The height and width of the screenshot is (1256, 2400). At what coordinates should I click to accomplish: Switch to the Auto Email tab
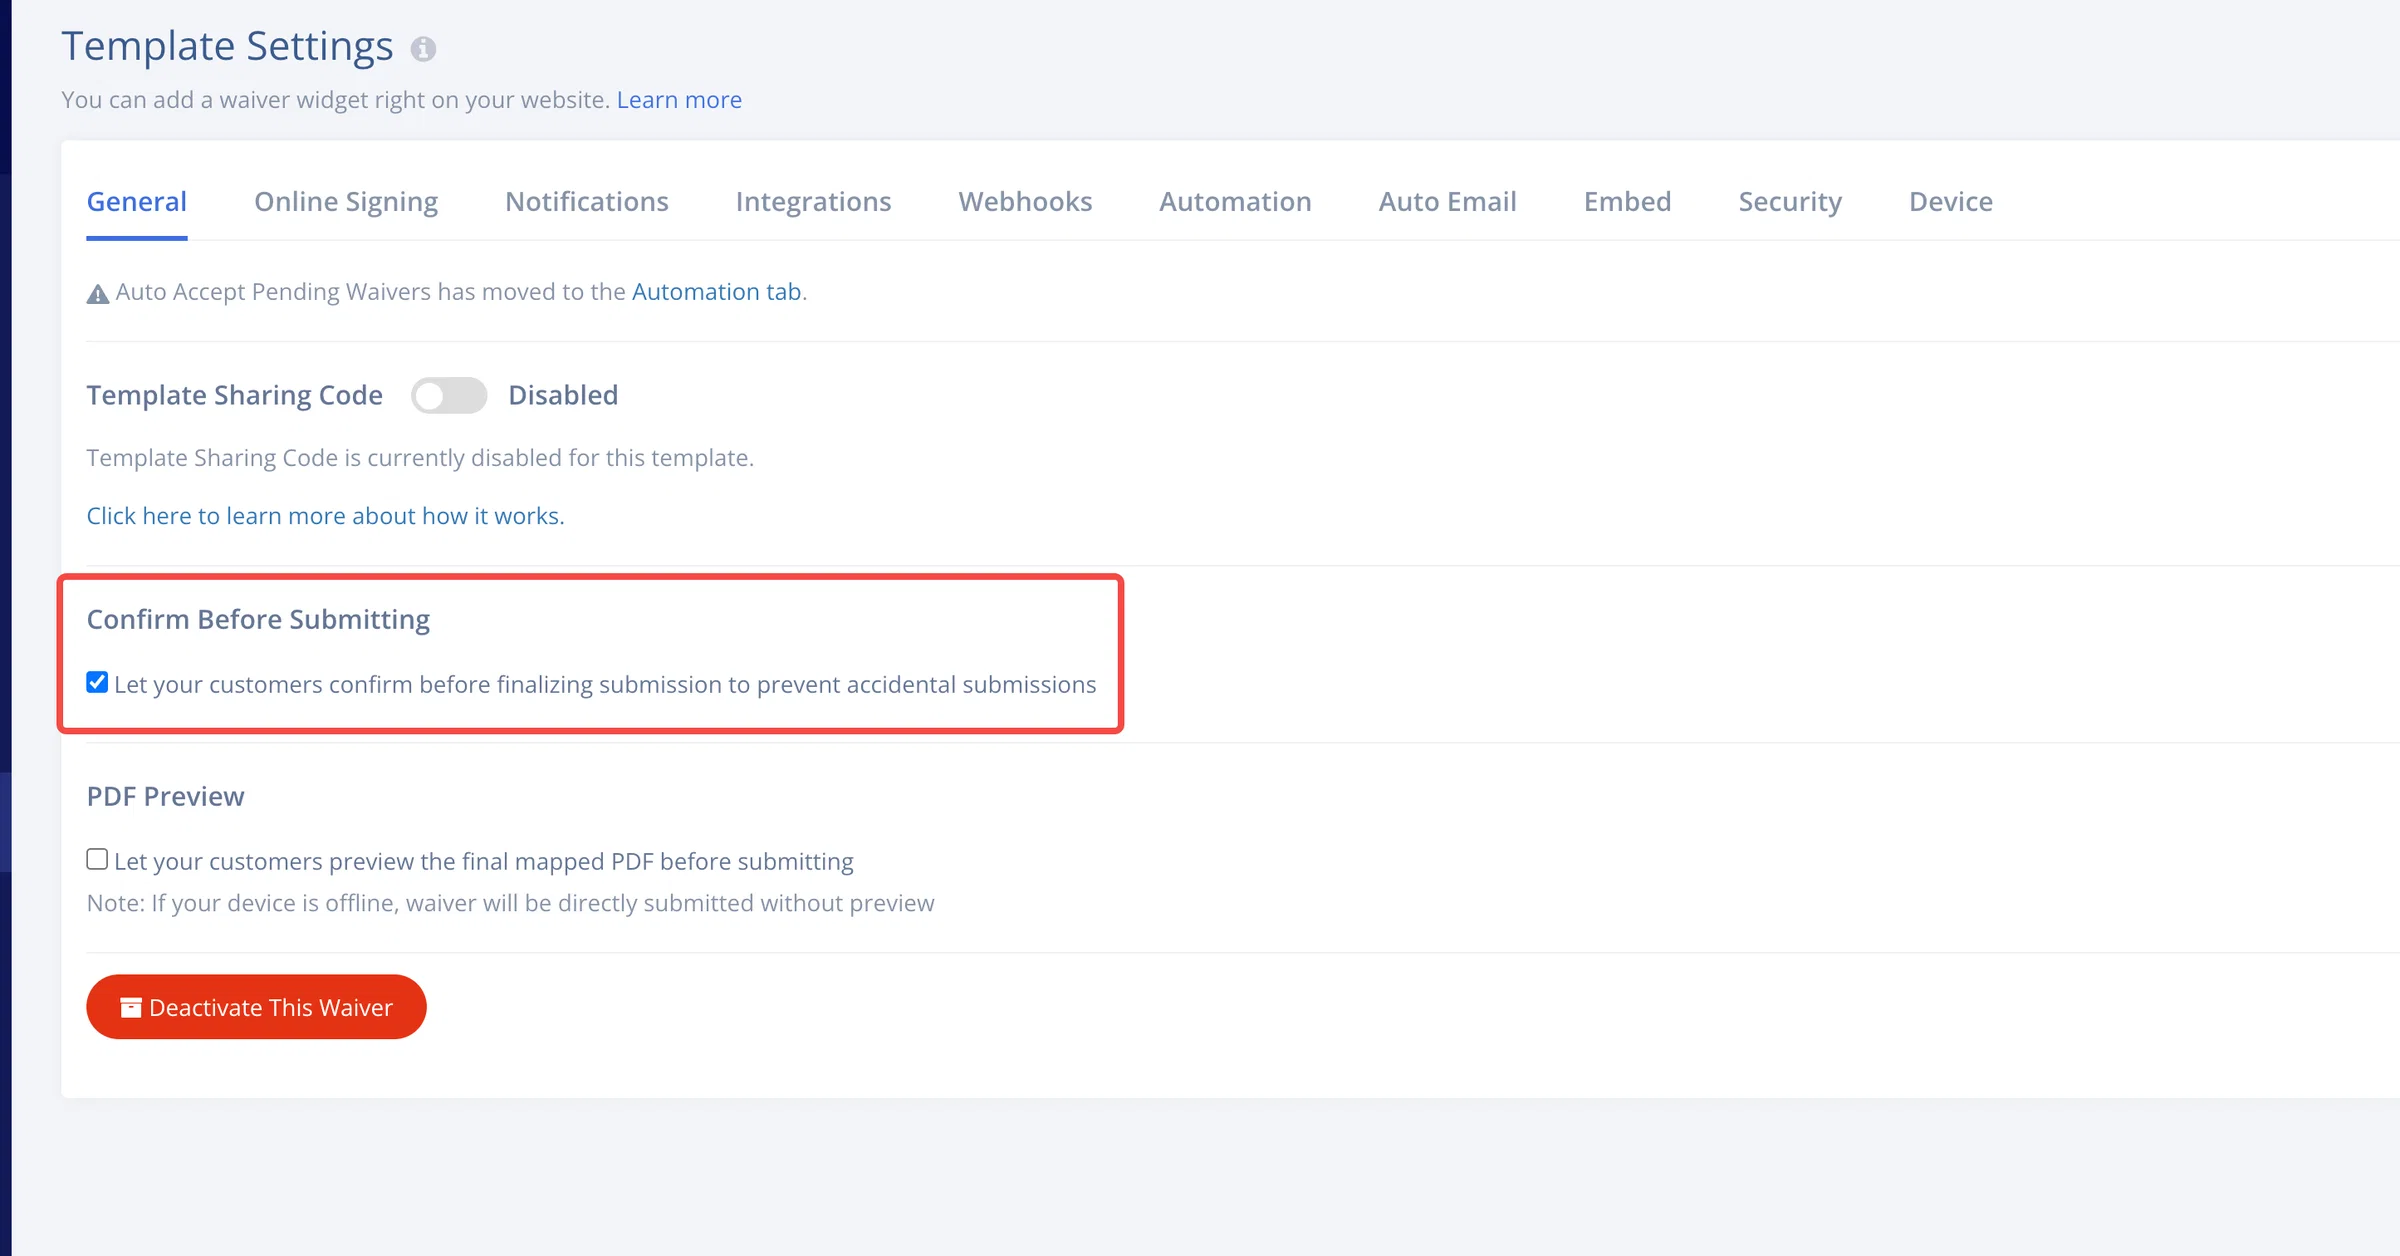tap(1447, 201)
